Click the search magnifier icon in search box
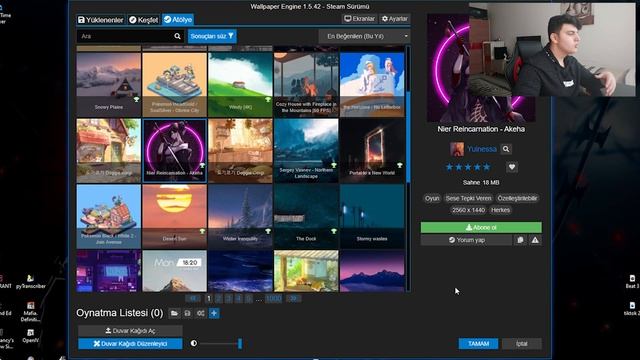The width and height of the screenshot is (640, 360). [x=177, y=36]
